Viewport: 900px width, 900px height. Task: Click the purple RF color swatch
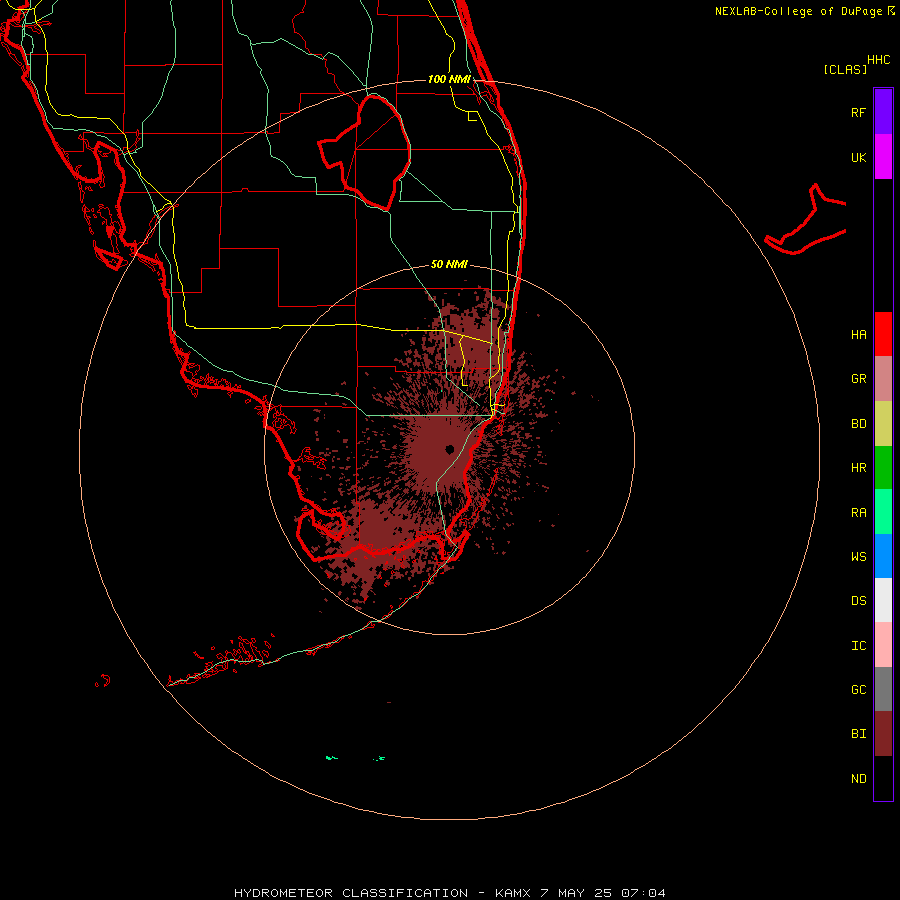tap(883, 112)
